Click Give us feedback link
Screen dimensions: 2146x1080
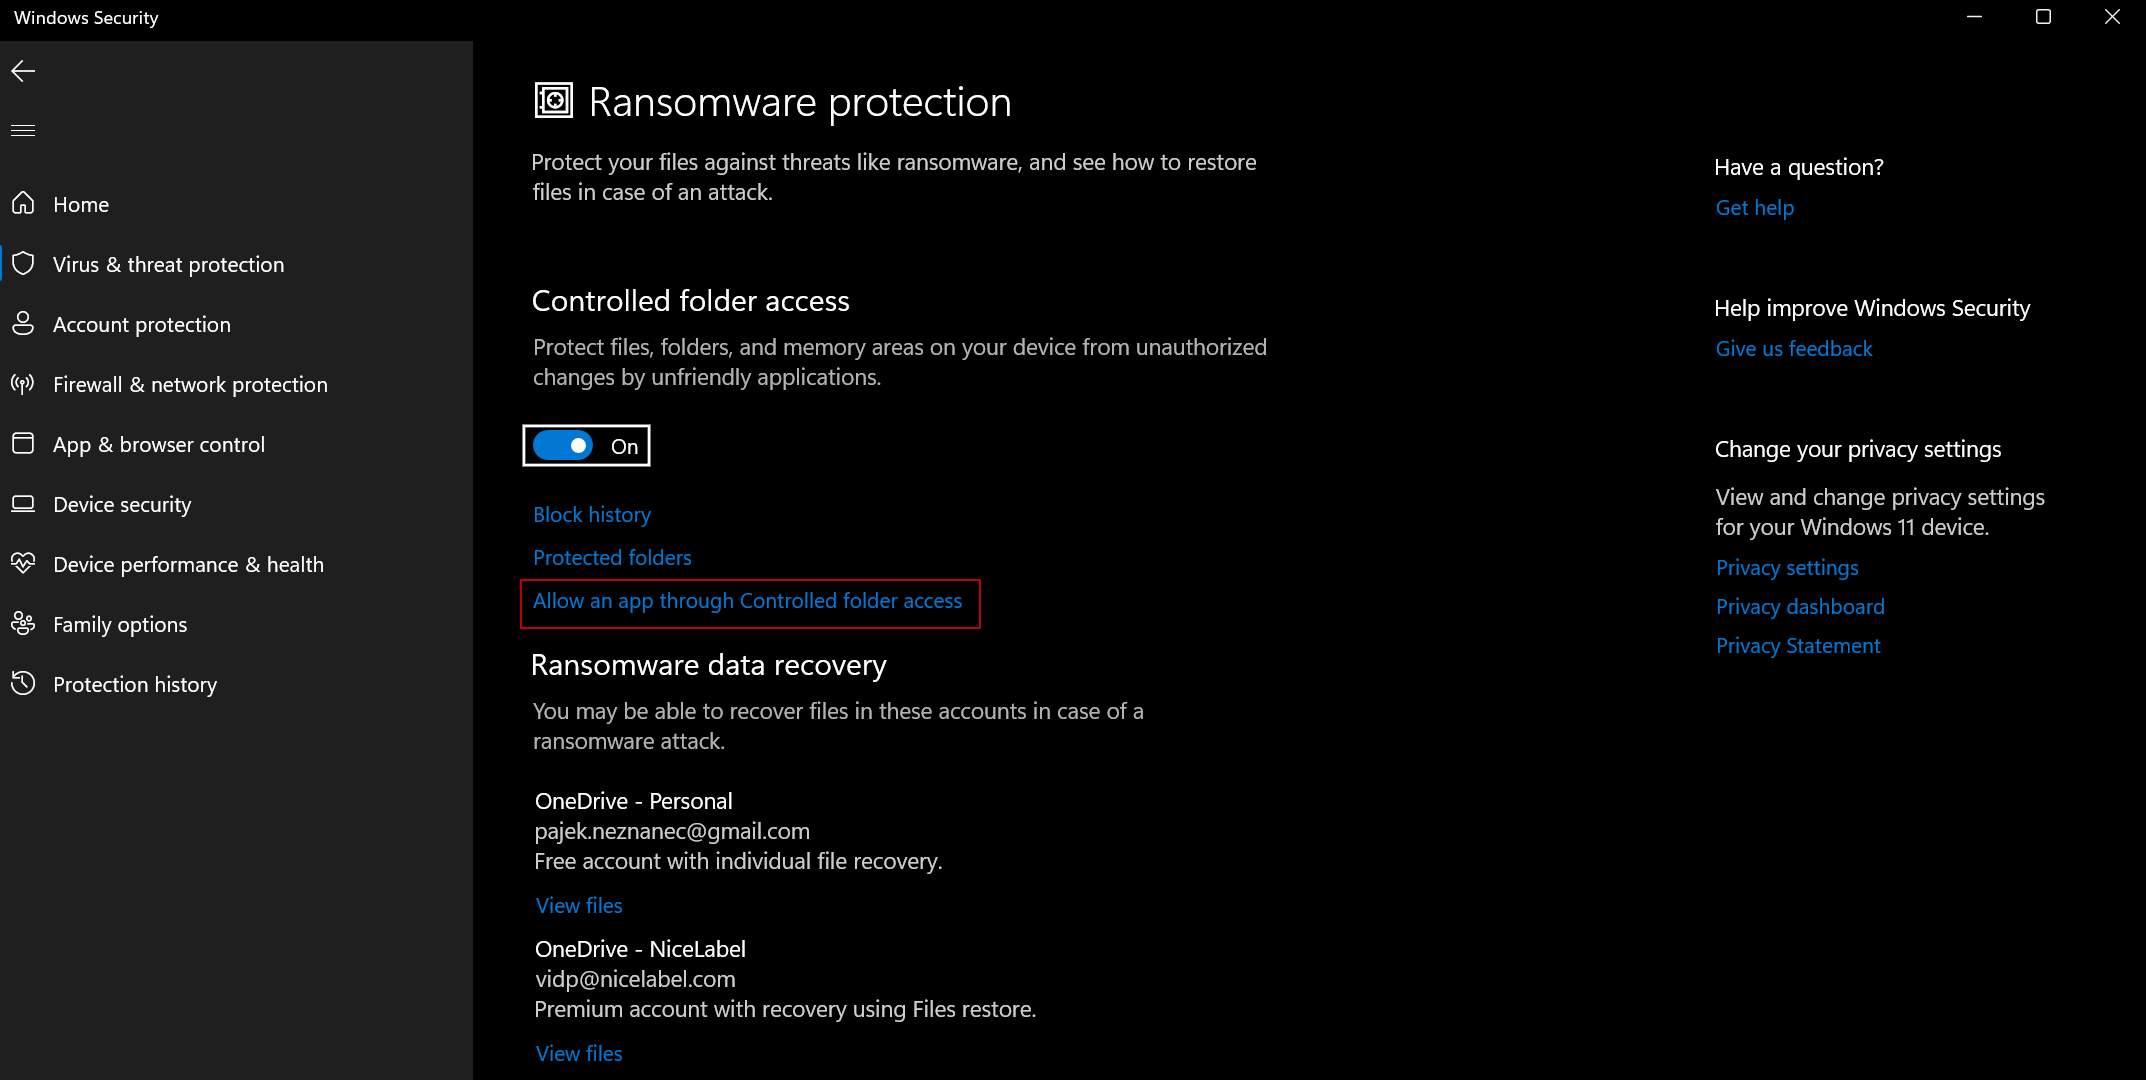pyautogui.click(x=1794, y=349)
